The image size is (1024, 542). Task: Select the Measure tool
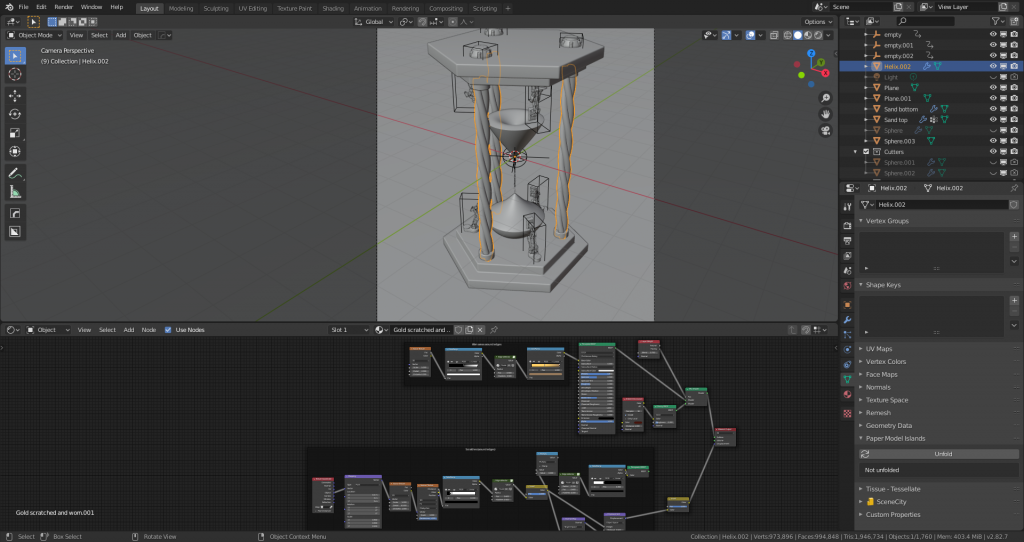coord(15,192)
